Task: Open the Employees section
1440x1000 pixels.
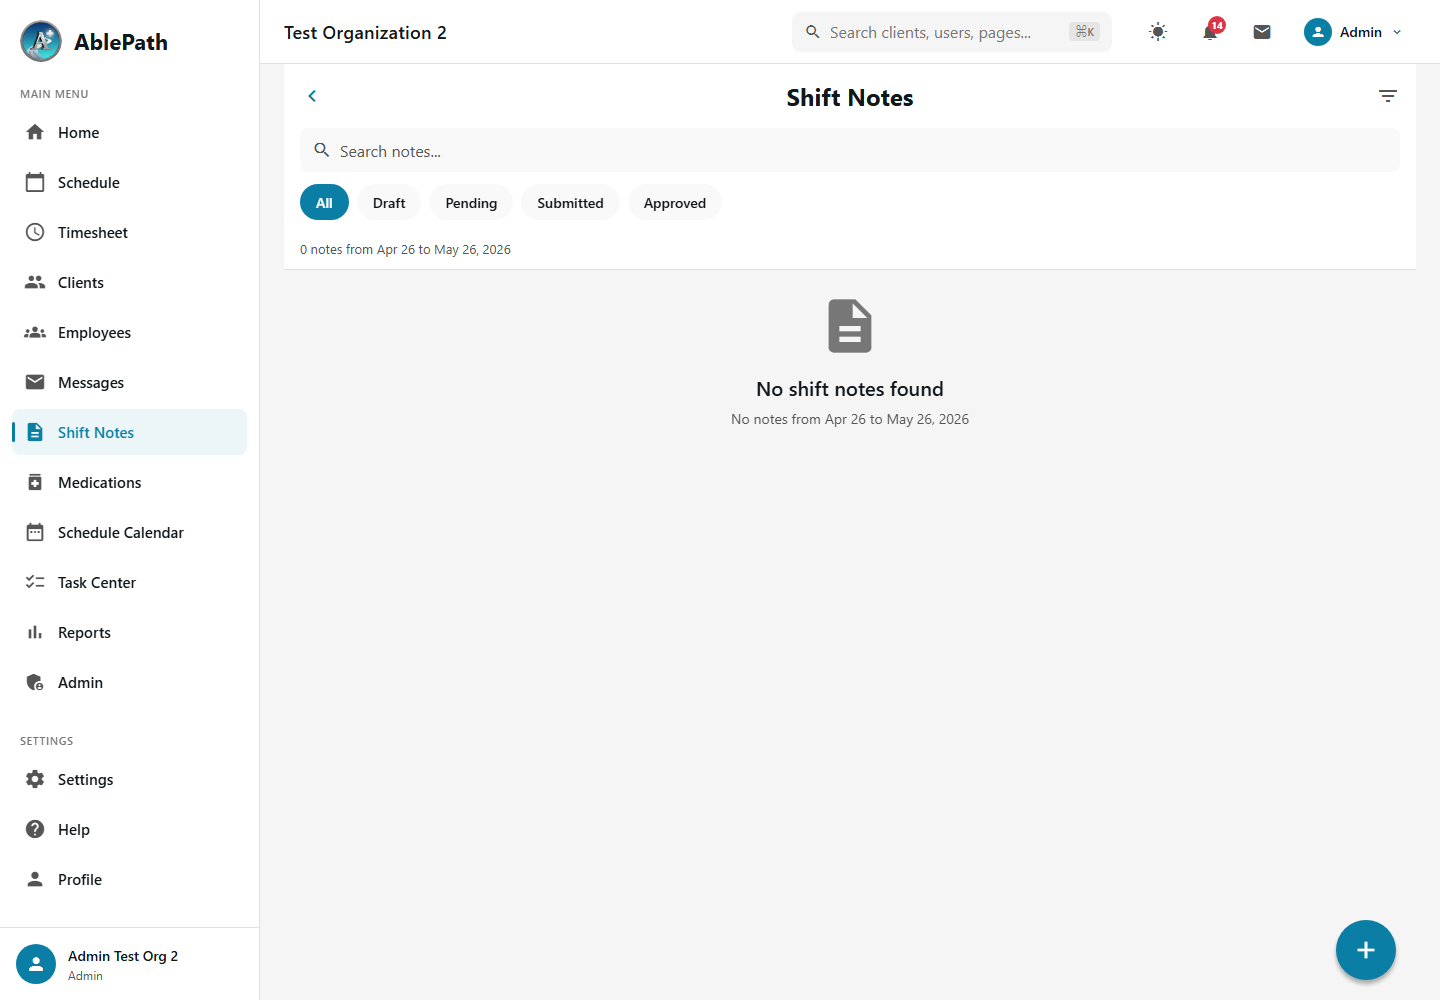Action: point(129,332)
